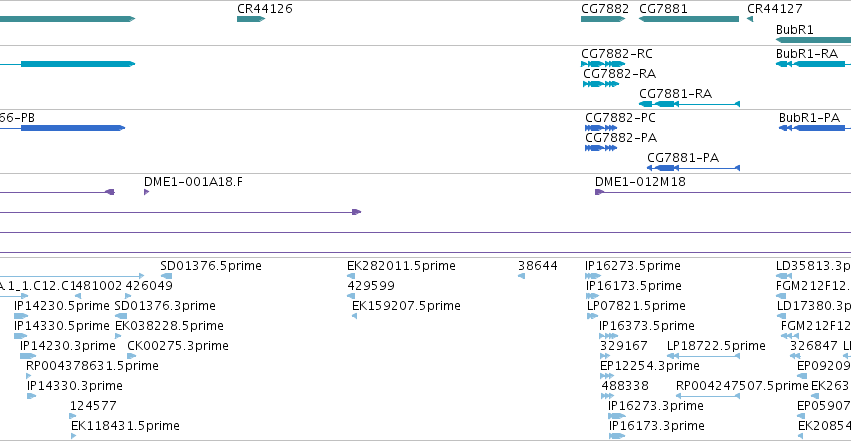Screen dimensions: 851x441
Task: Select the IP16173.3prime EST label
Action: tap(657, 426)
